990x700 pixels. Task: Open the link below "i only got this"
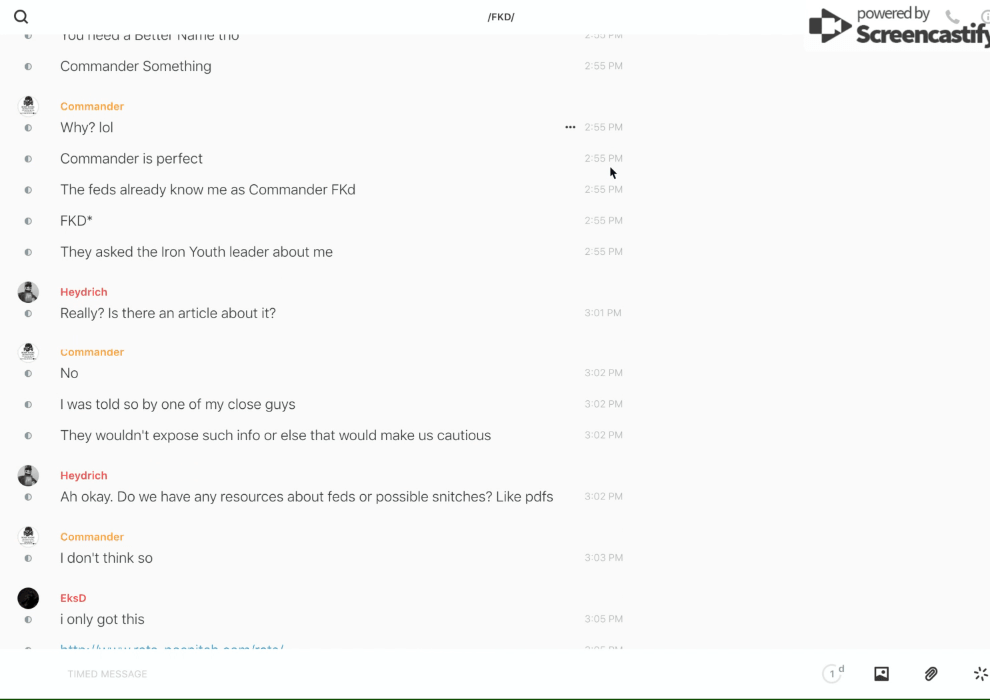[x=171, y=647]
